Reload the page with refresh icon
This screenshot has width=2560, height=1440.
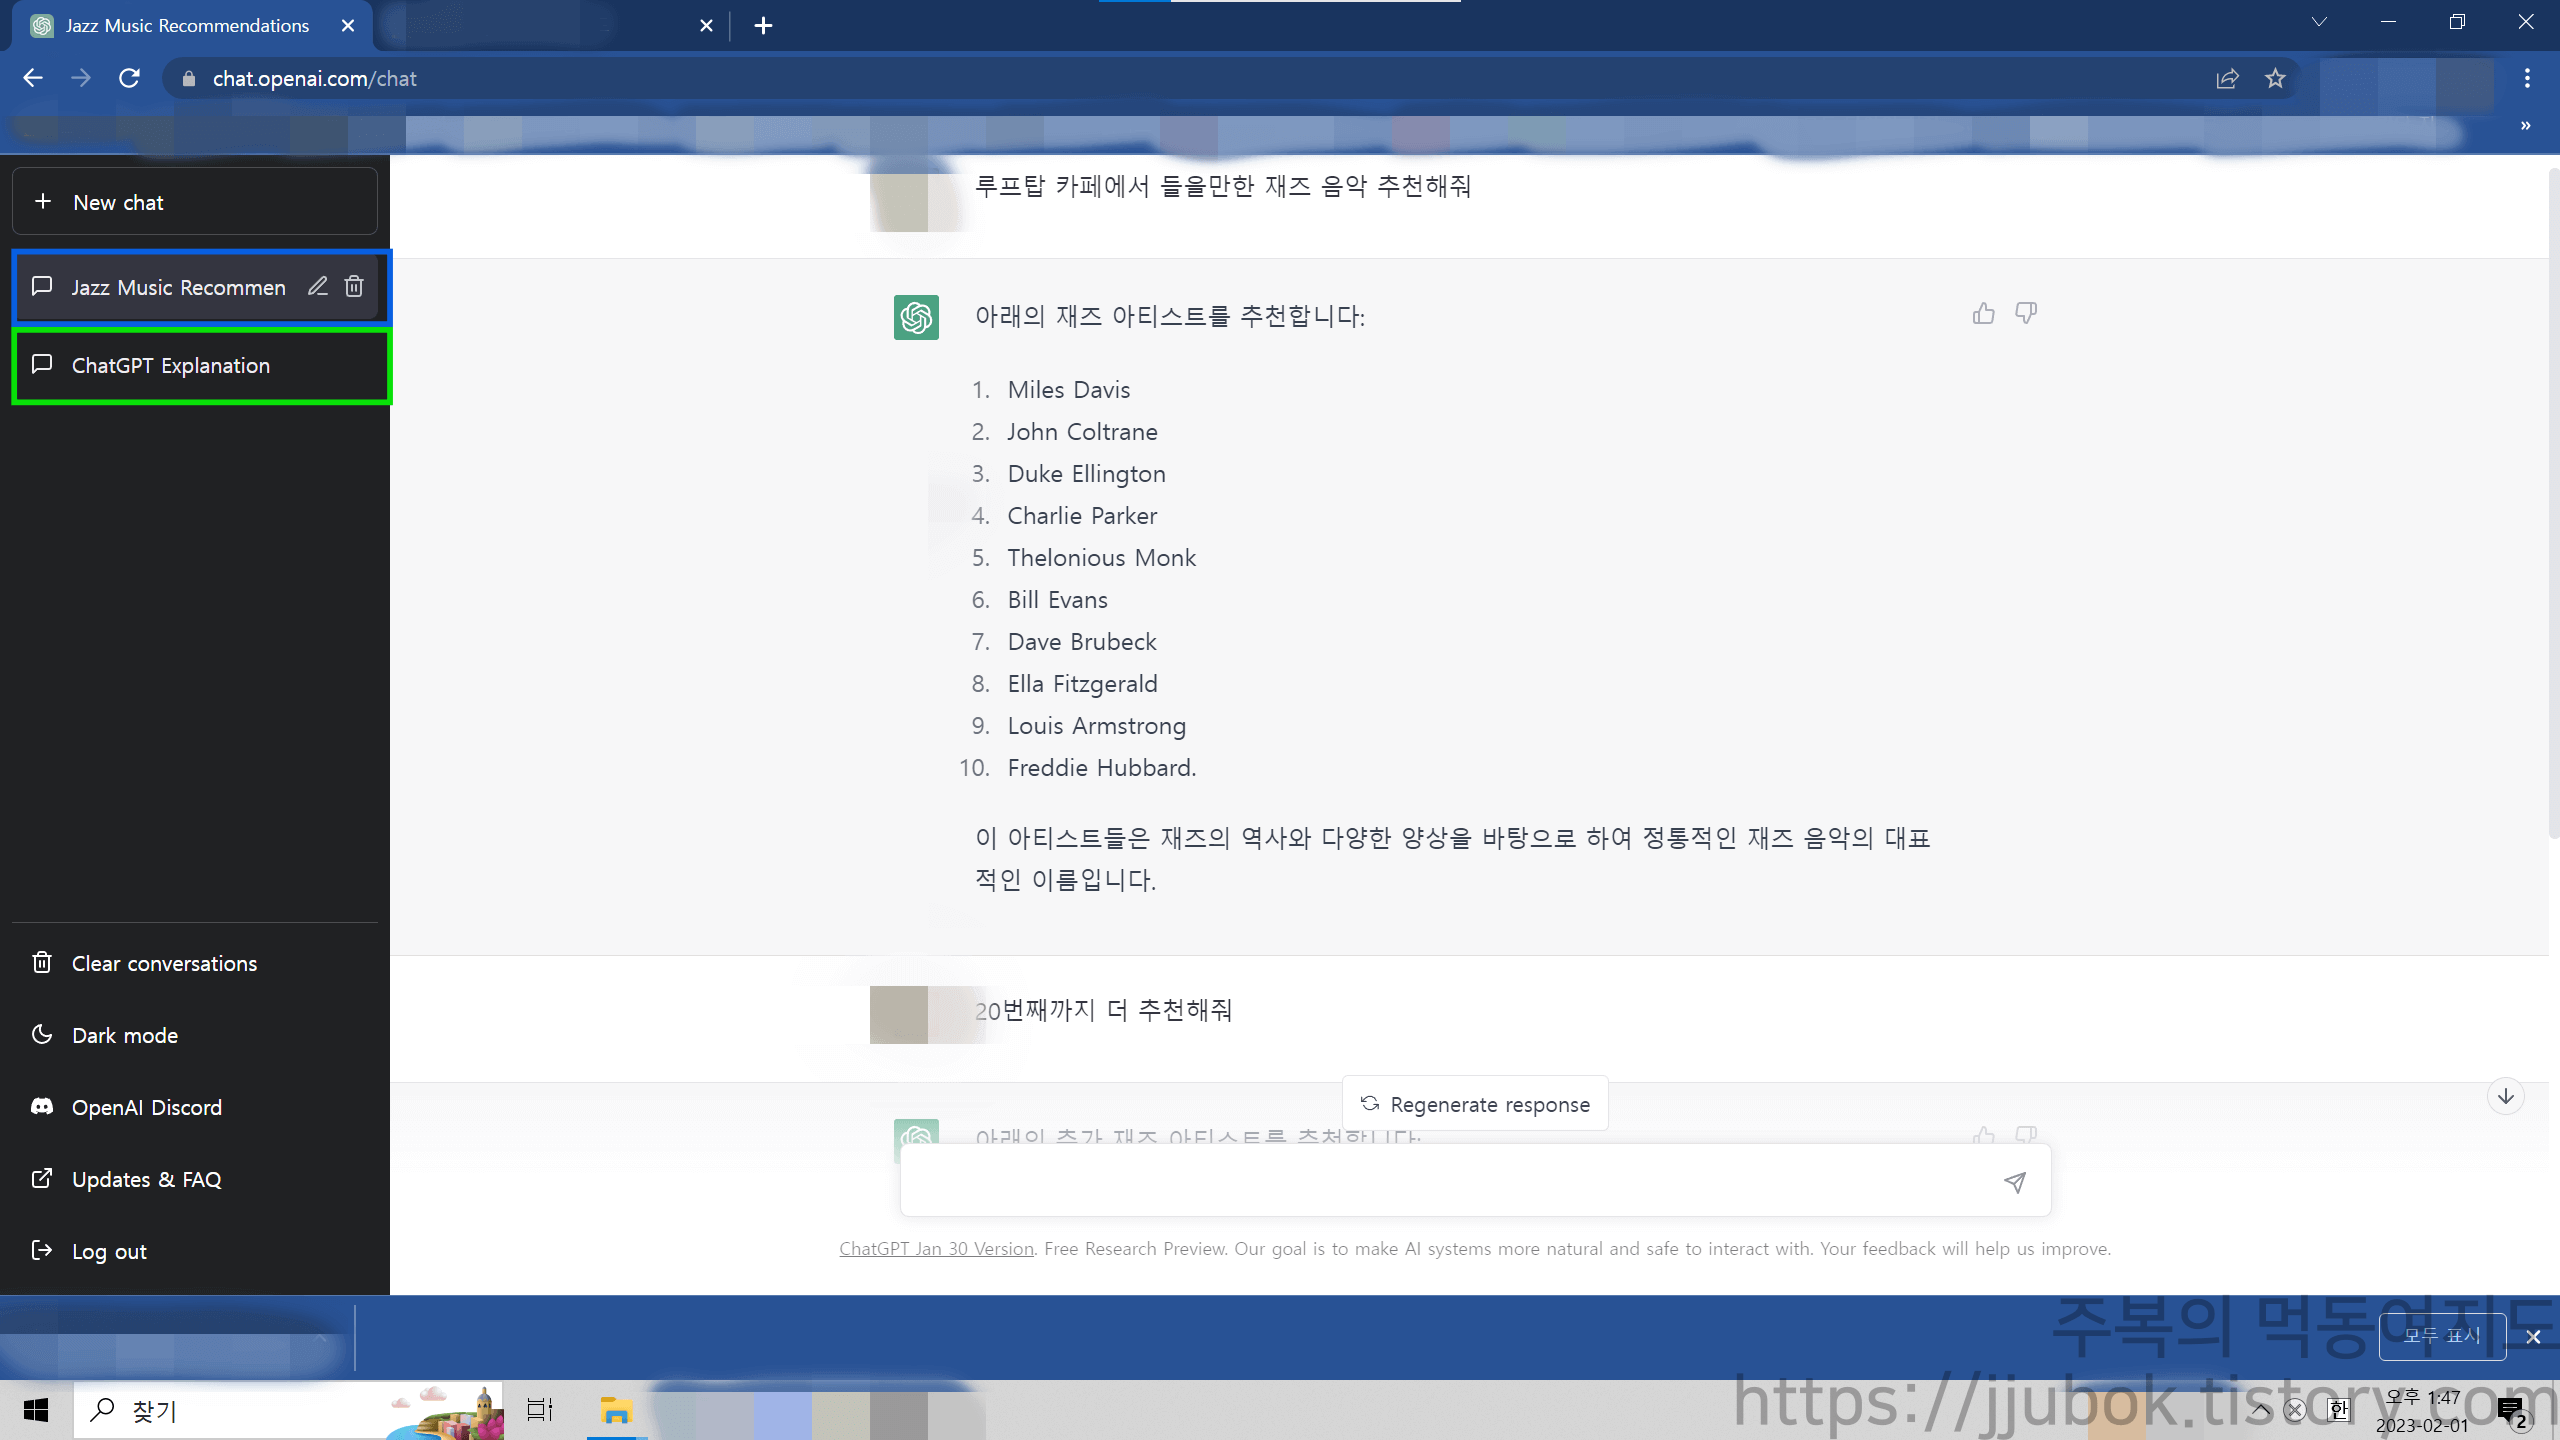point(129,79)
